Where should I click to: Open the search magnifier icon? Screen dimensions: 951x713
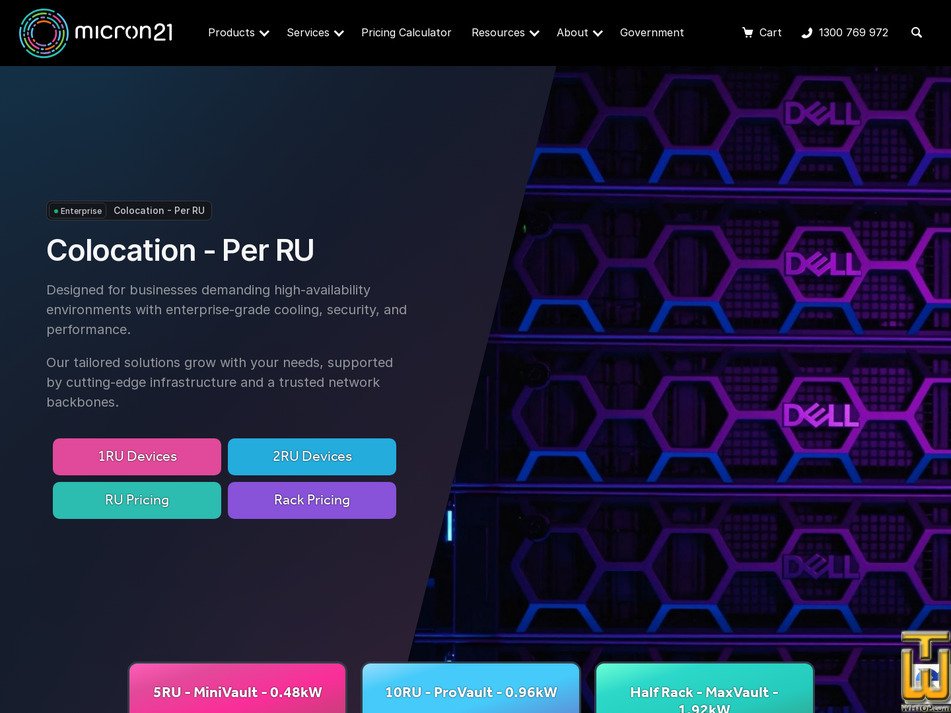[x=916, y=33]
